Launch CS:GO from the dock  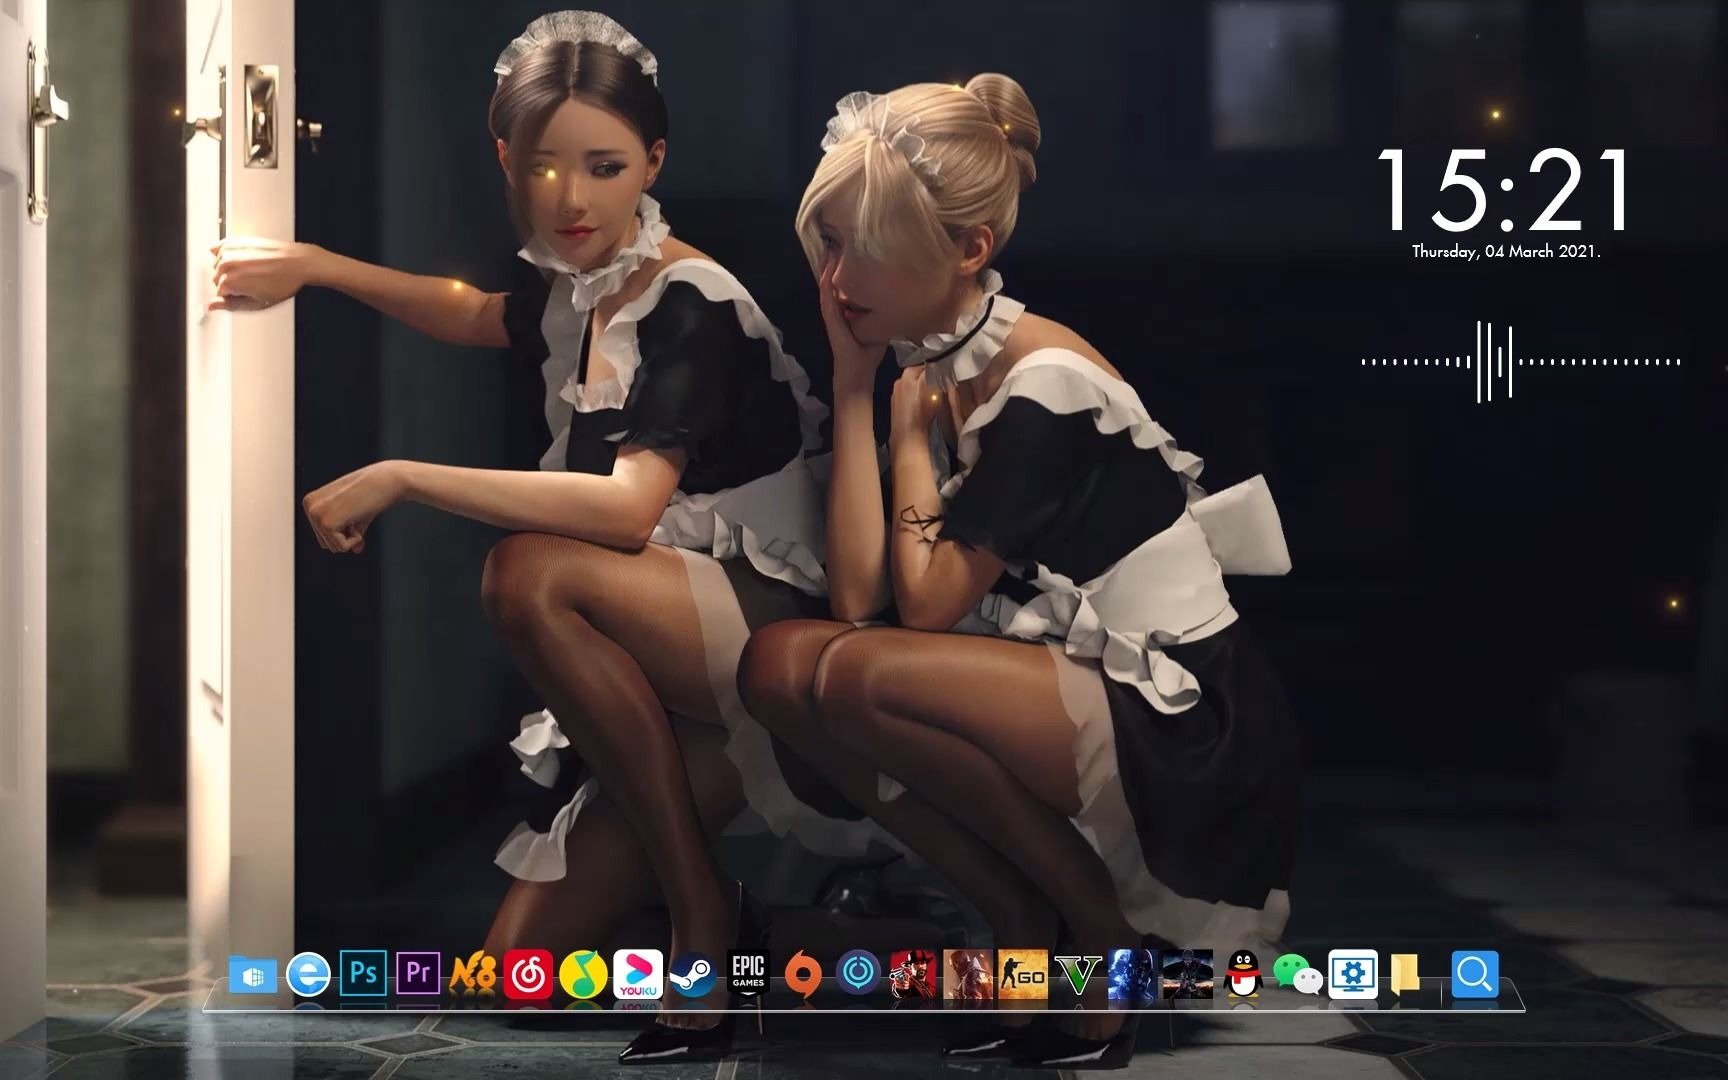tap(1023, 974)
